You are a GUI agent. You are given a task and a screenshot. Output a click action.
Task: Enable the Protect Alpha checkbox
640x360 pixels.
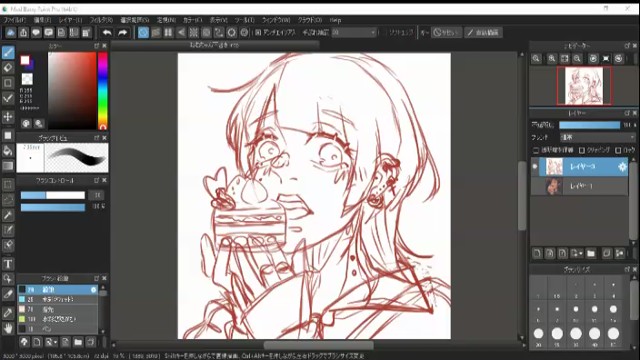coord(536,151)
